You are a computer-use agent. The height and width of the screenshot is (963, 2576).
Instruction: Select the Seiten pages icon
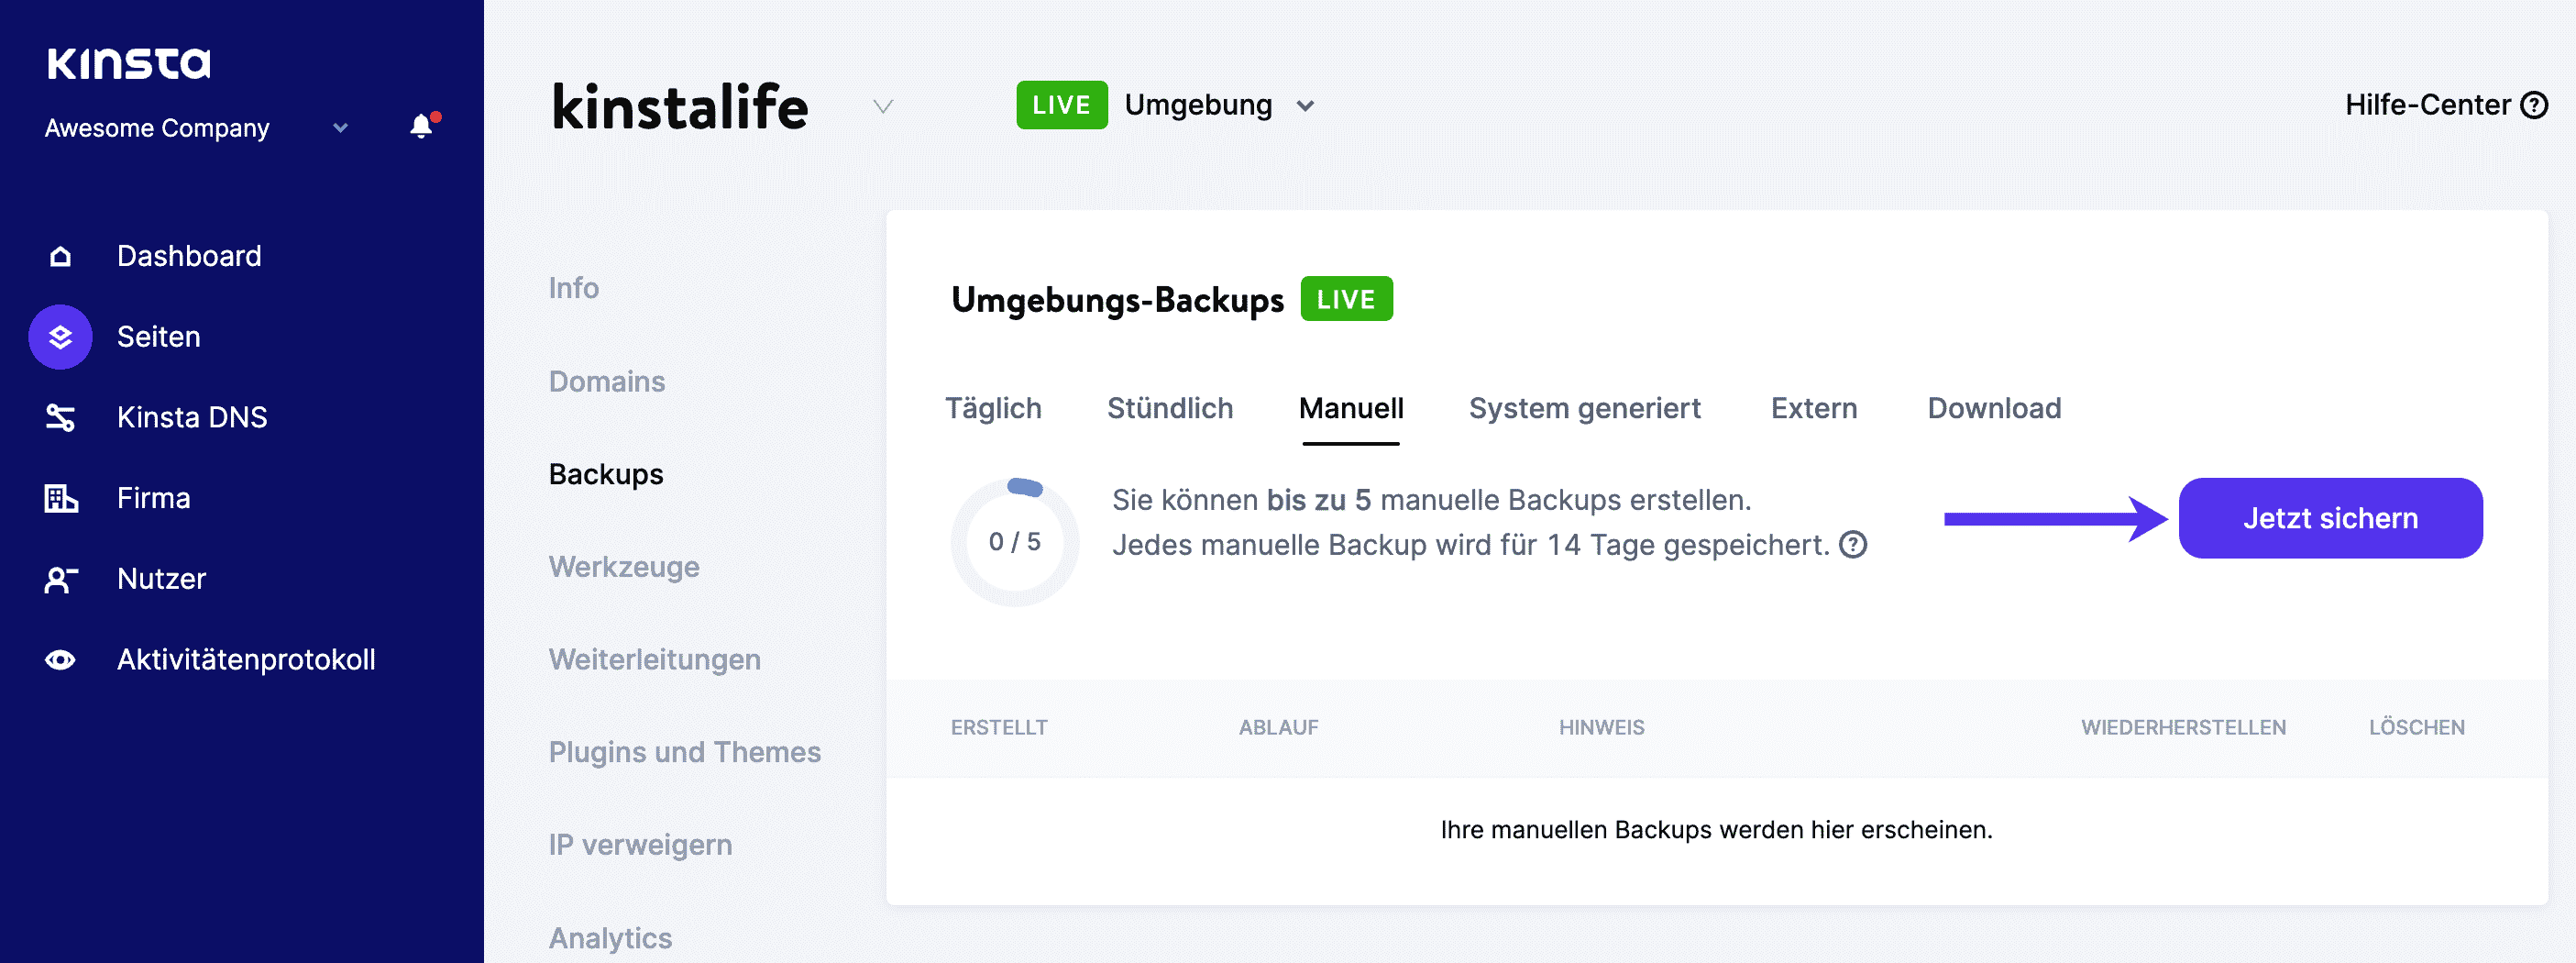59,337
